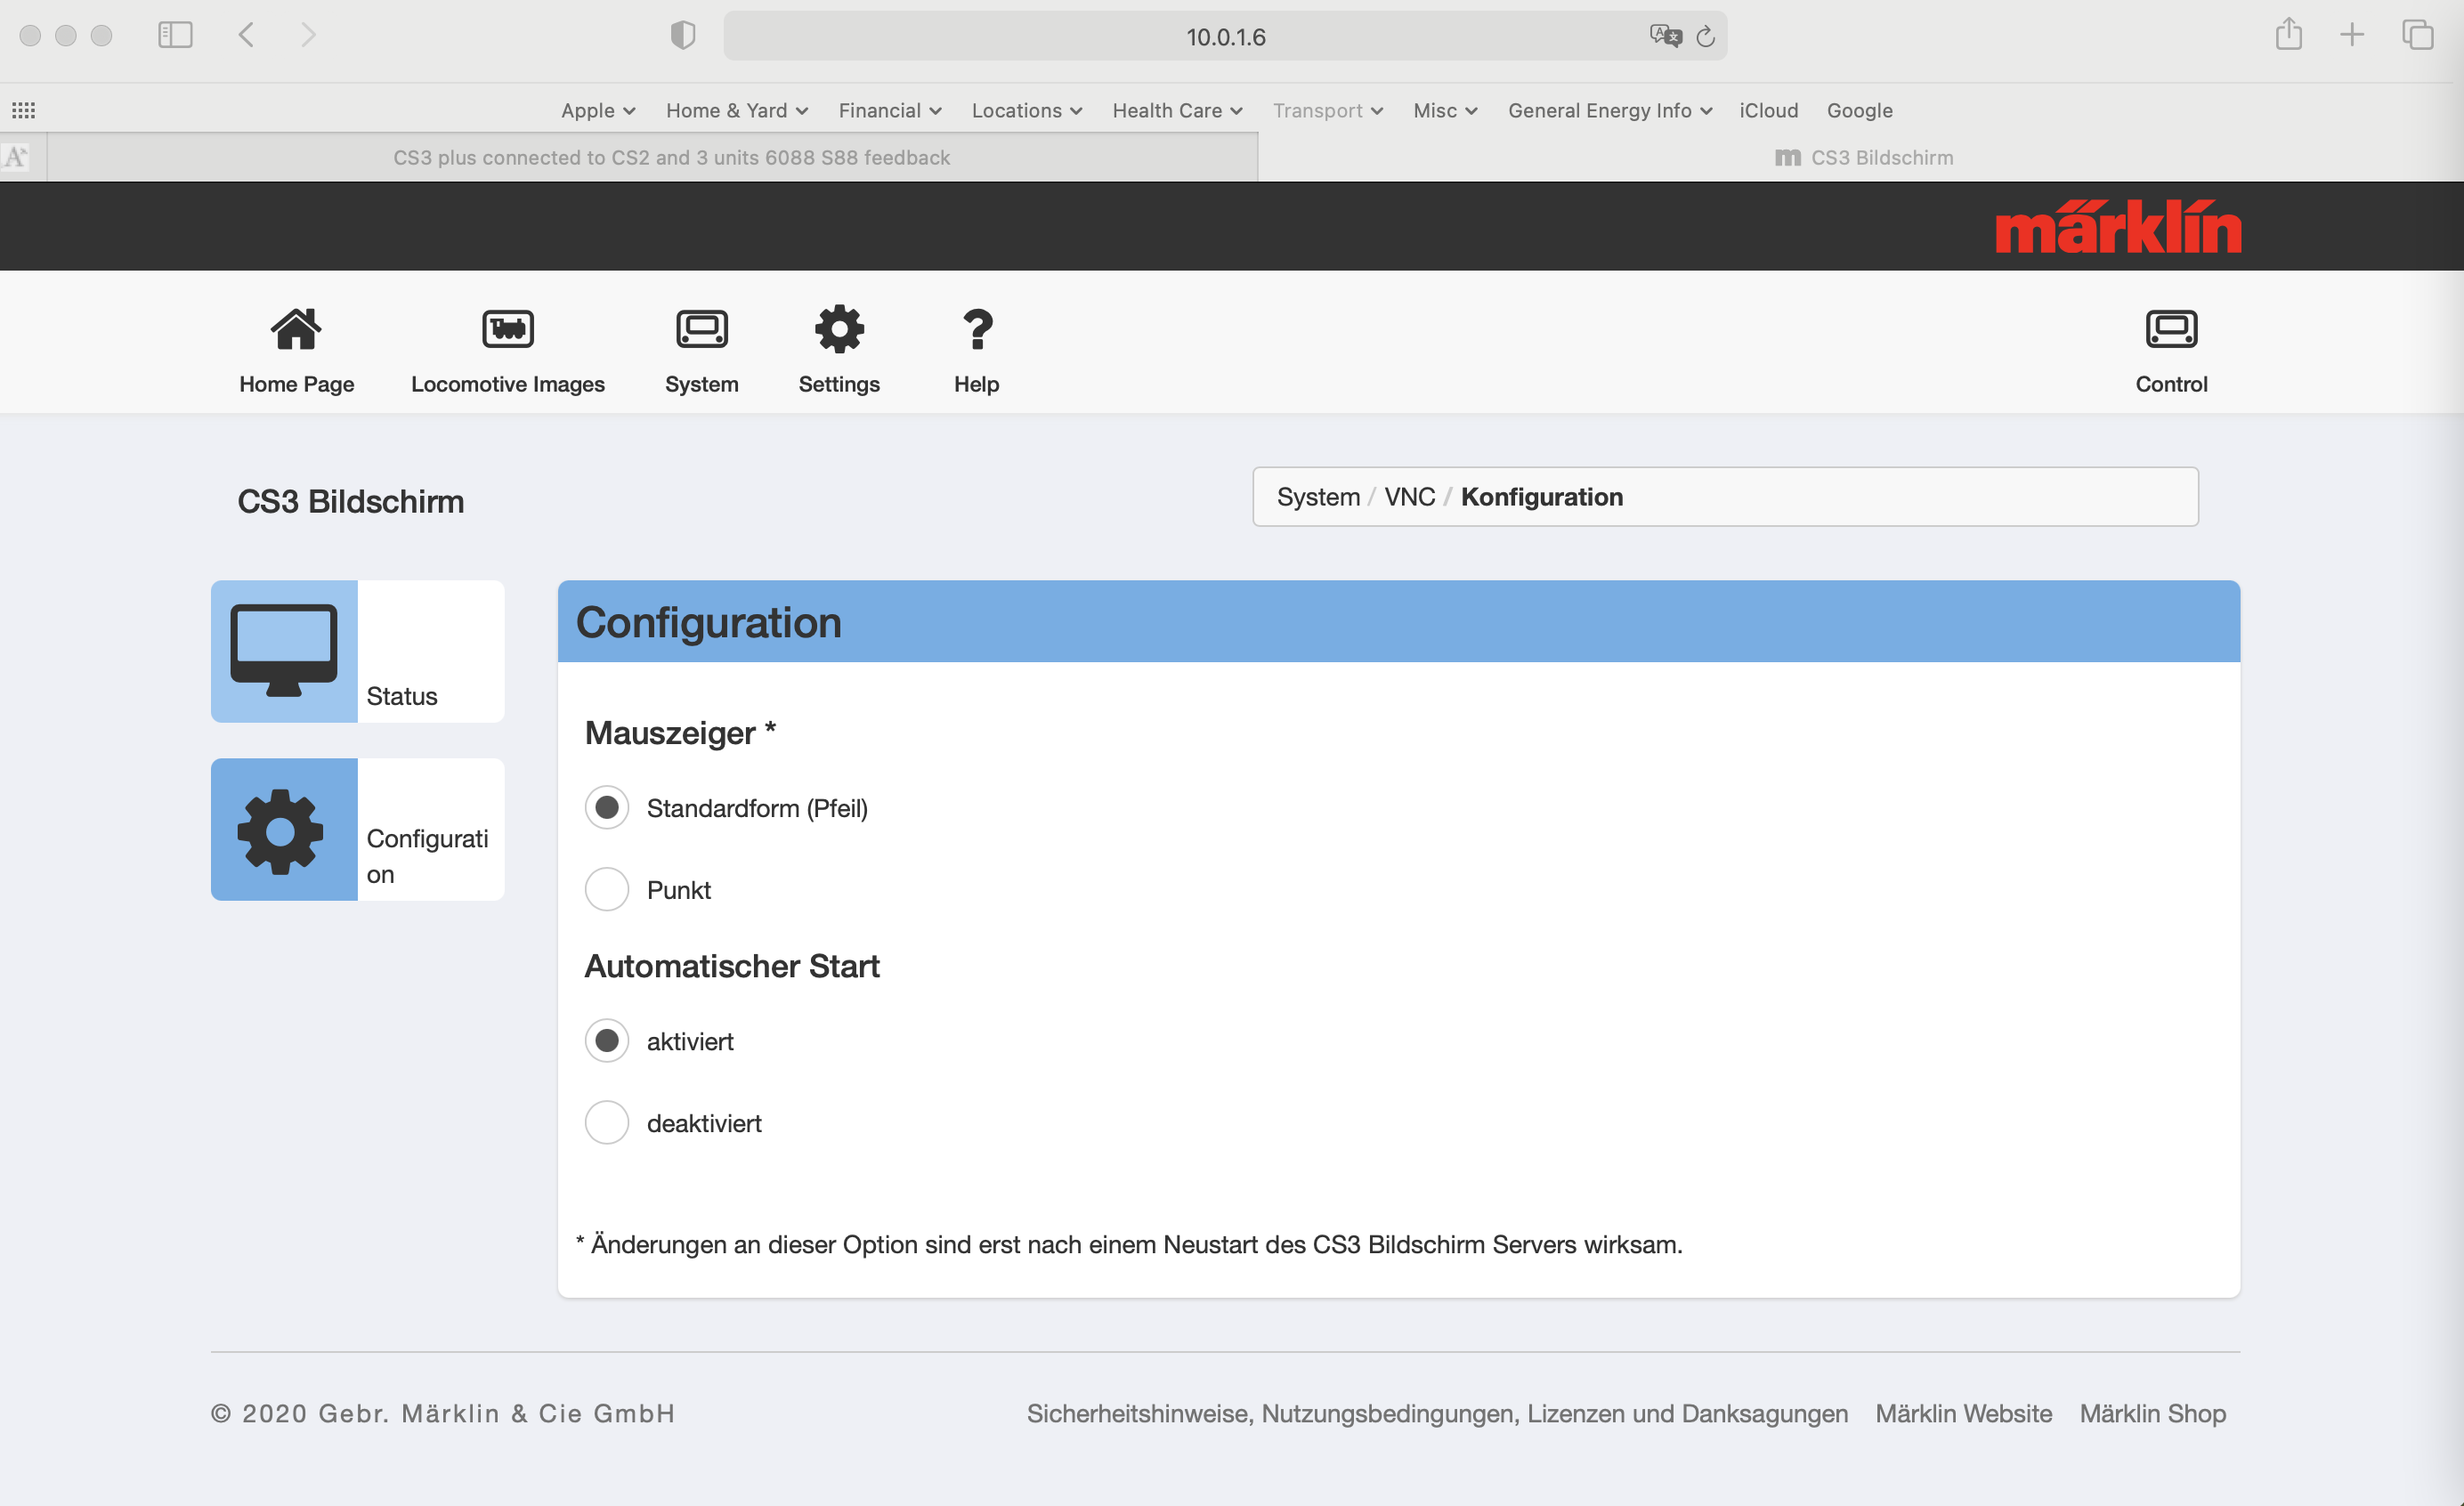Click the privacy shield icon

coord(683,35)
